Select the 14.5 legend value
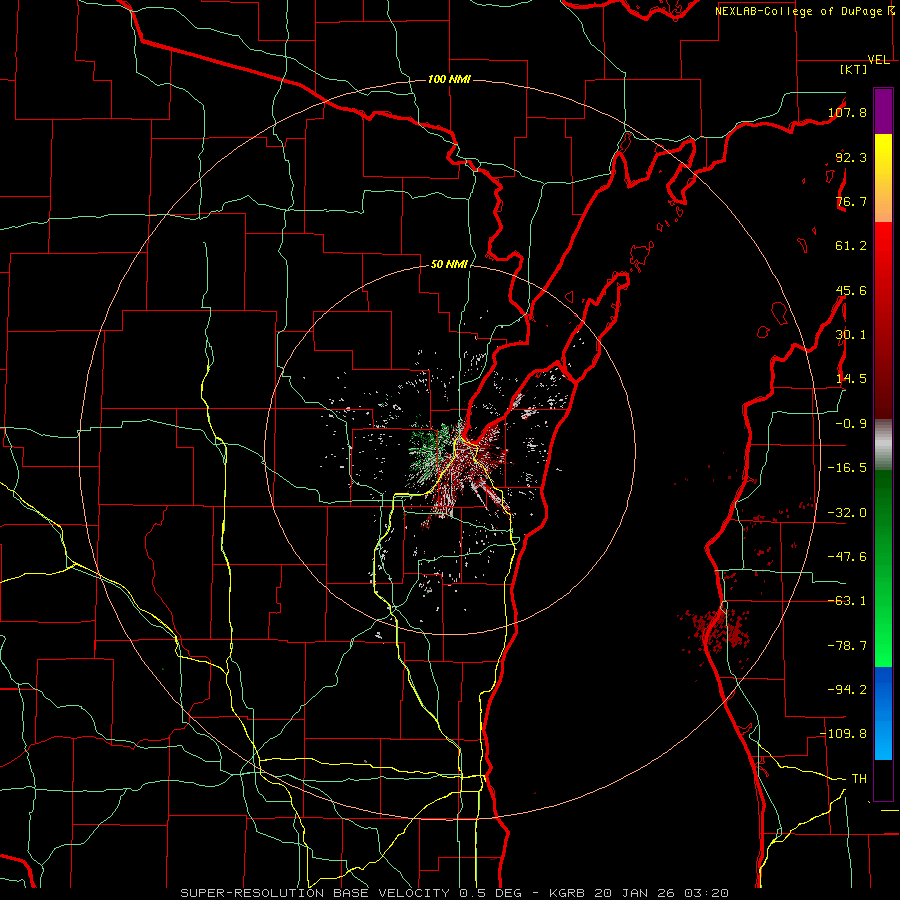900x900 pixels. [851, 379]
